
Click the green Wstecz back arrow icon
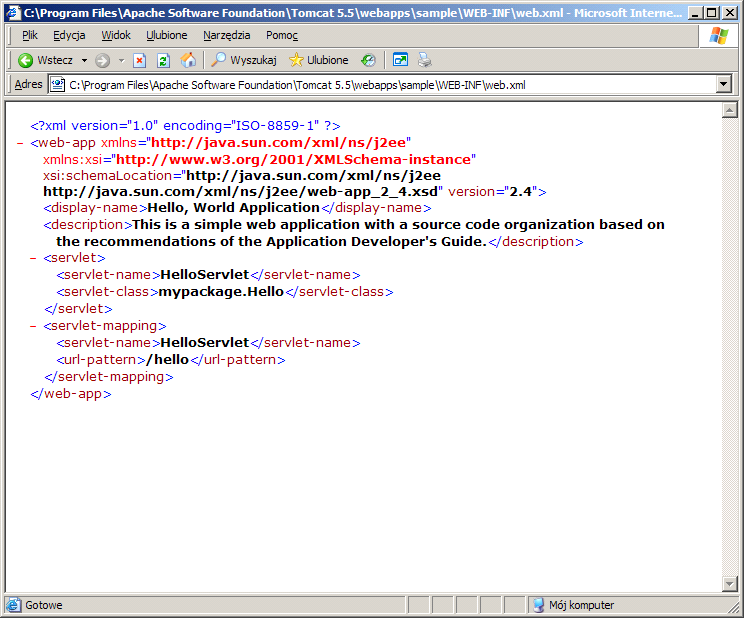click(x=25, y=60)
